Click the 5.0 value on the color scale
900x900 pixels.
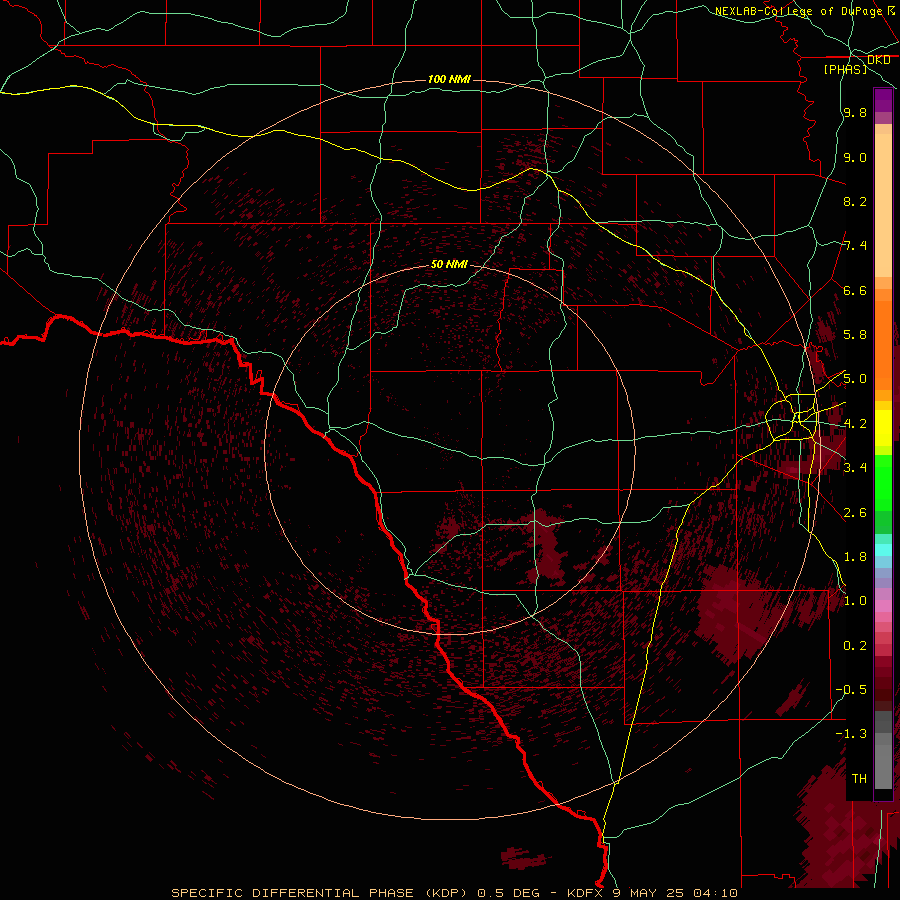pyautogui.click(x=855, y=379)
